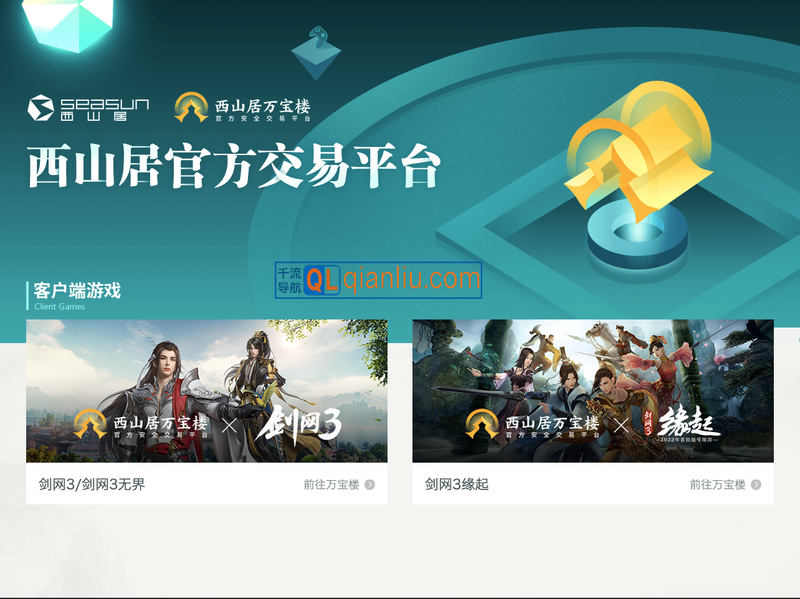
Task: Click 前往万宝楼 under 剑网3缘起 card
Action: coord(718,485)
